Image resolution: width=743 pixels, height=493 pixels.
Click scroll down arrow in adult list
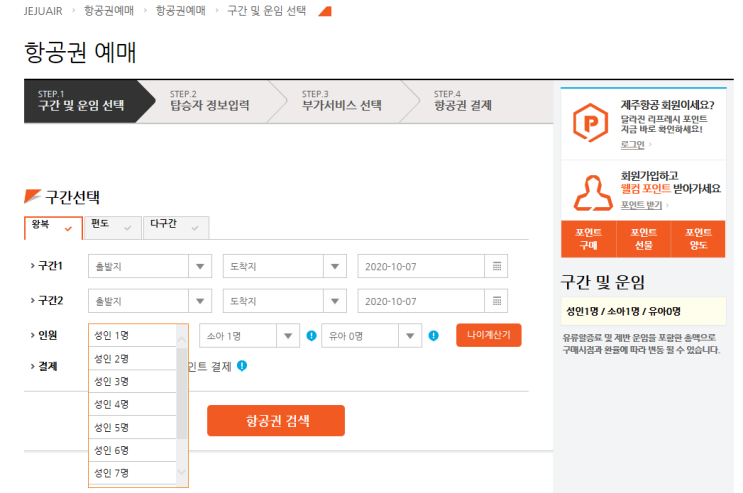pyautogui.click(x=182, y=472)
